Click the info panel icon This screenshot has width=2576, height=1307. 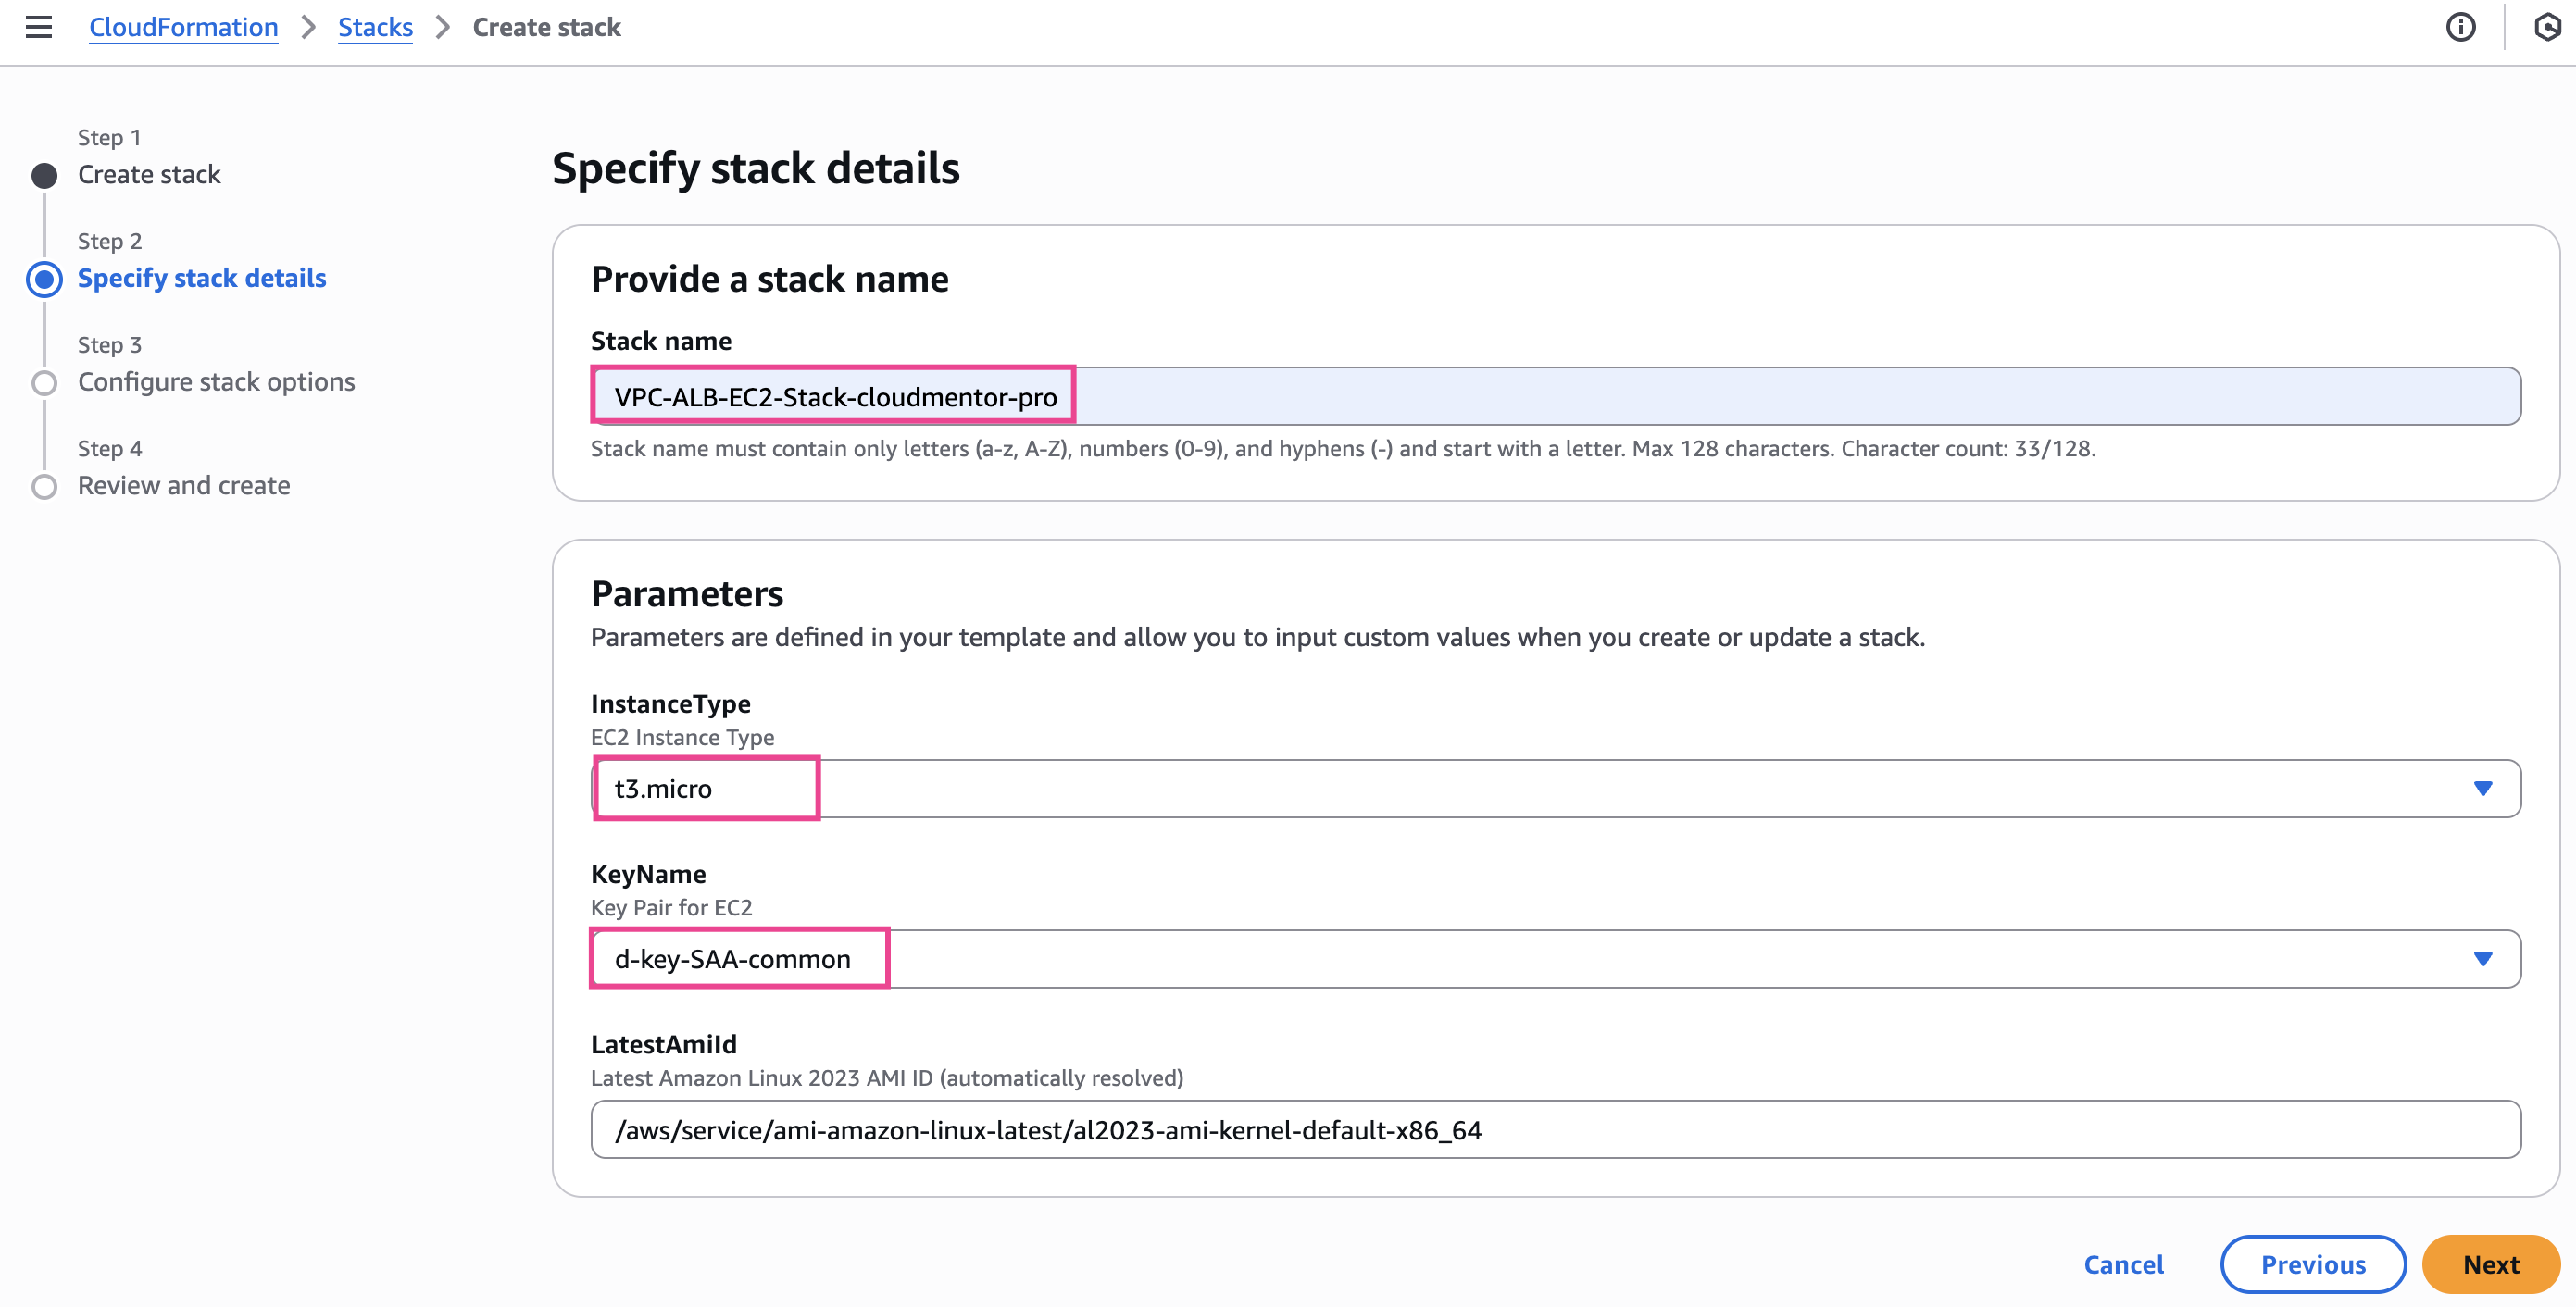2460,27
